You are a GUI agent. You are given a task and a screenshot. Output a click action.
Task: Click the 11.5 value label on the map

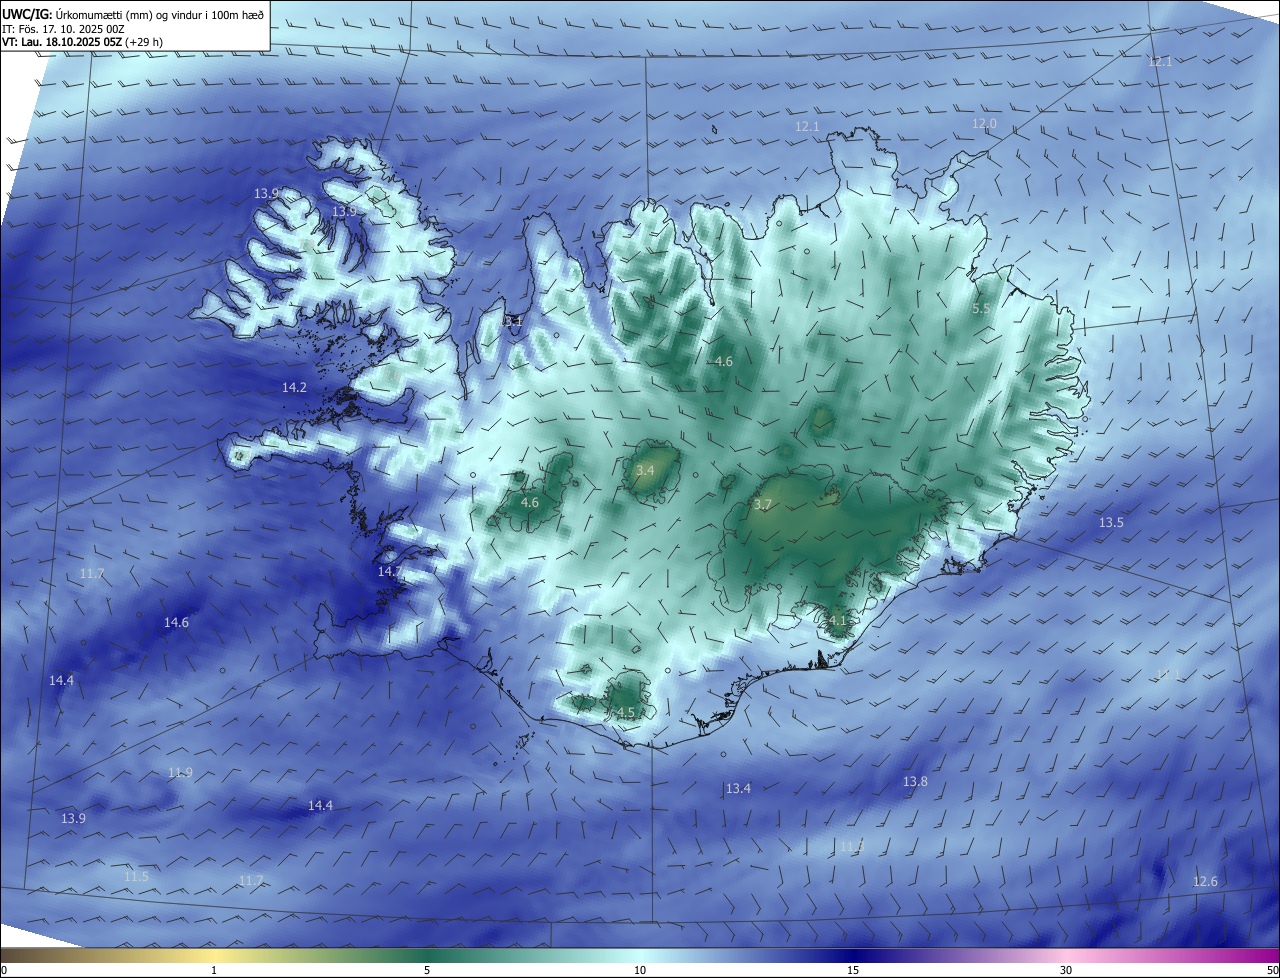click(136, 877)
